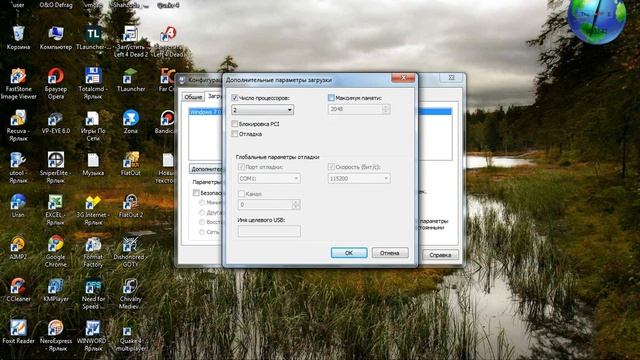
Task: Select the EXCEL - Ярлык icon
Action: pos(56,209)
